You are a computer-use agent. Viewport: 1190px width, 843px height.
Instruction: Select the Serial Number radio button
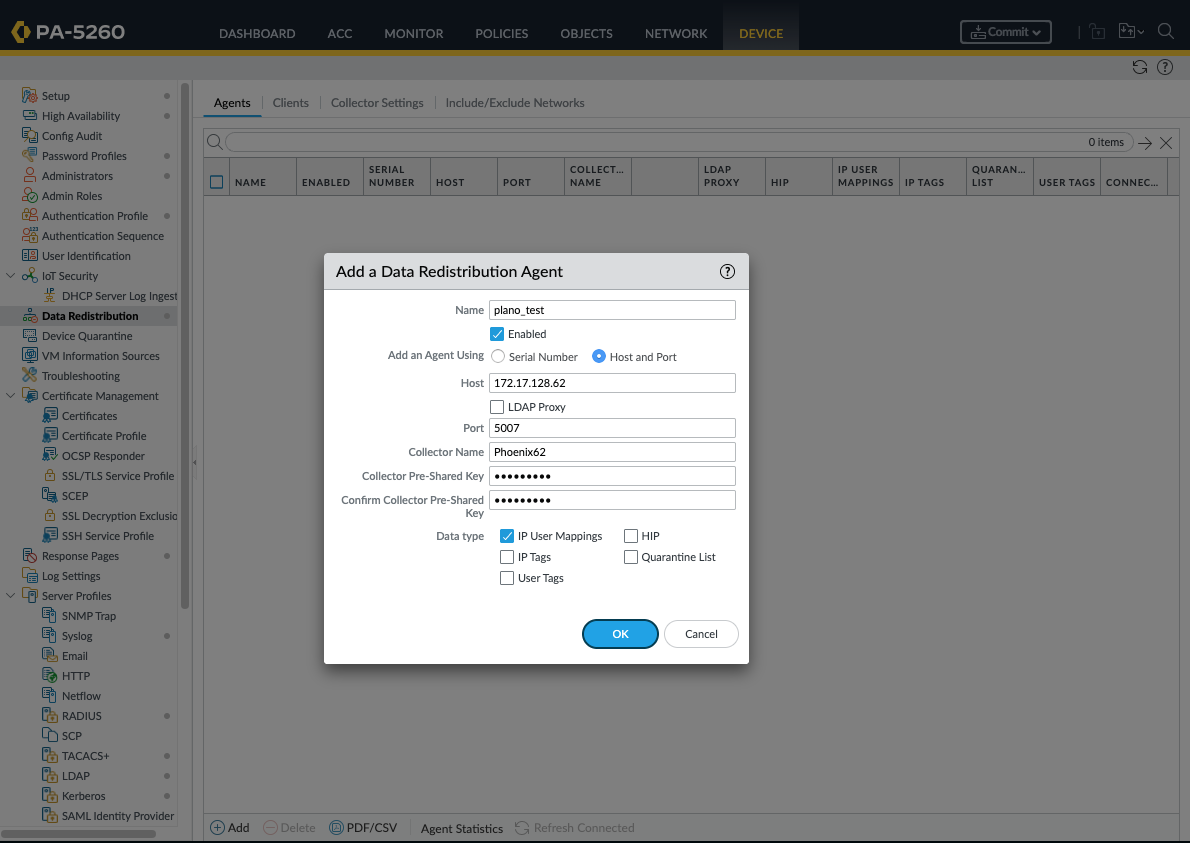coord(498,357)
